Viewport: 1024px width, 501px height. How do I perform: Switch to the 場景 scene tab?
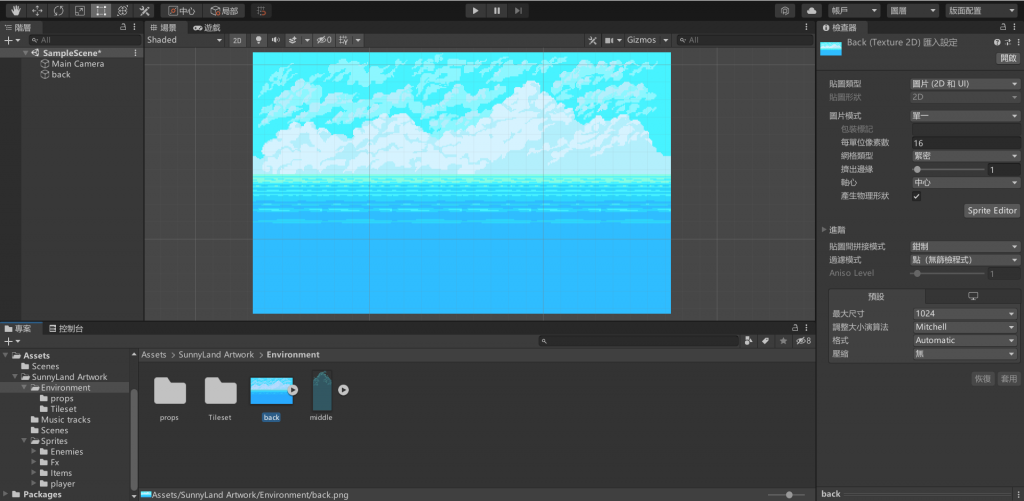[164, 27]
